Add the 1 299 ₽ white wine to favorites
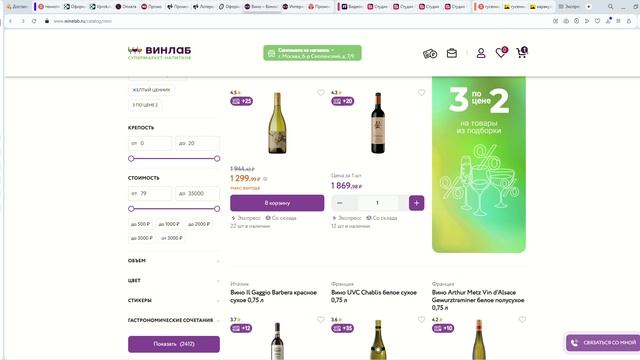 click(x=320, y=93)
